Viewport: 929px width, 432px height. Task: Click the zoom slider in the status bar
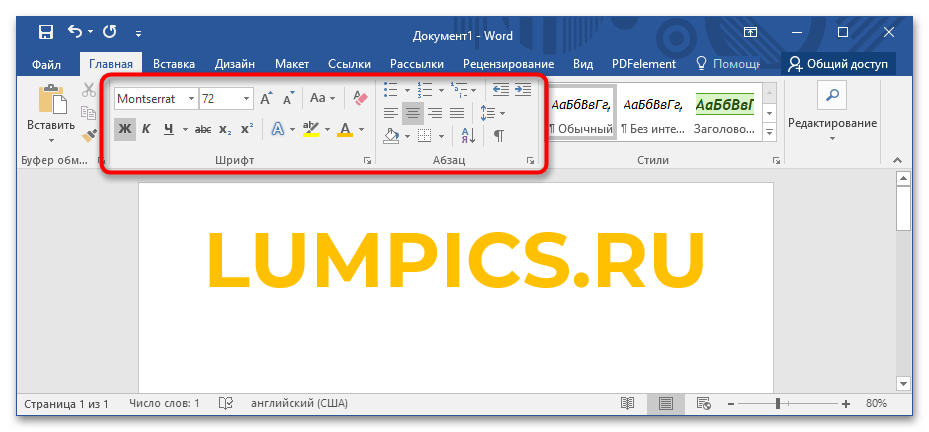coord(778,403)
